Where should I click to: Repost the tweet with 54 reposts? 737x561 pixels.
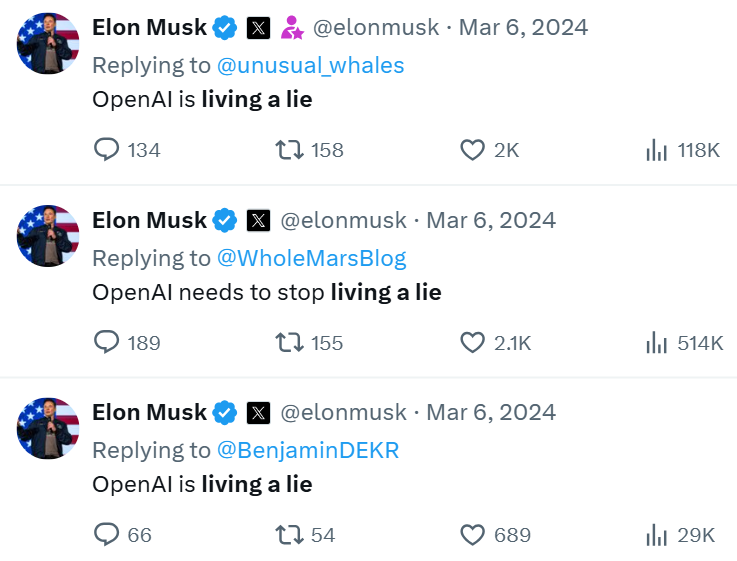[289, 535]
